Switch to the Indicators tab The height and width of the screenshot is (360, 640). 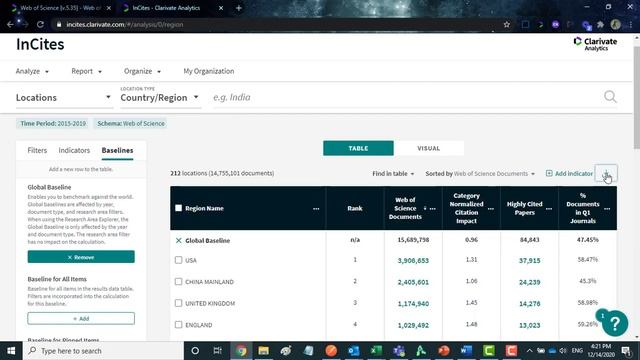pyautogui.click(x=74, y=151)
